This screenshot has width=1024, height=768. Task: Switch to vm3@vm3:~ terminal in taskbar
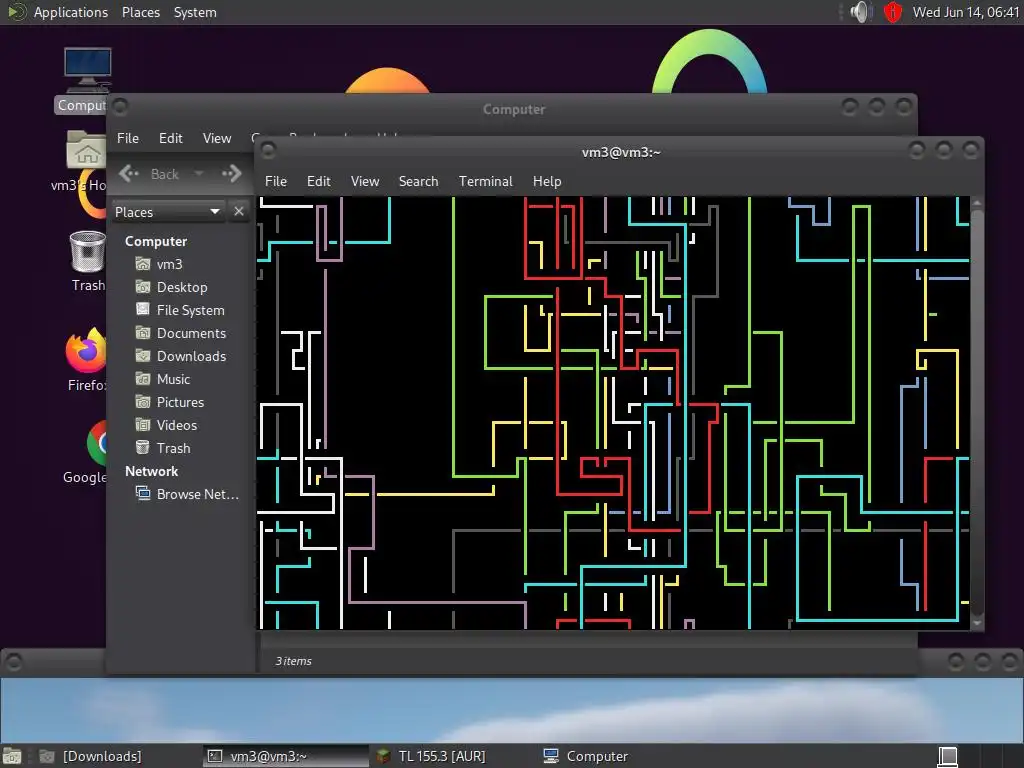pos(286,756)
